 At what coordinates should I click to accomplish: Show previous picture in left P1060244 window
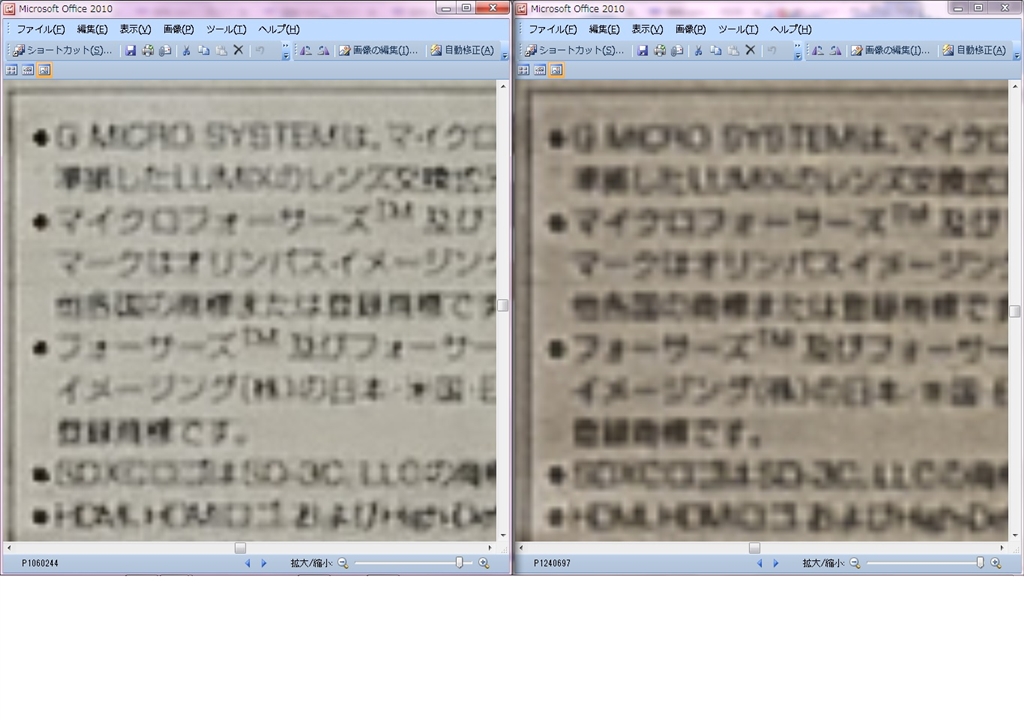[x=248, y=563]
